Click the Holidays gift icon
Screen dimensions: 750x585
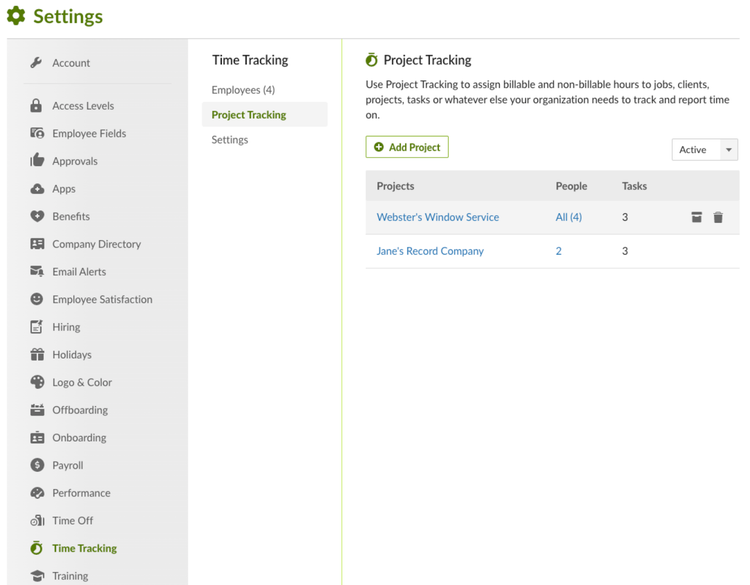click(37, 354)
